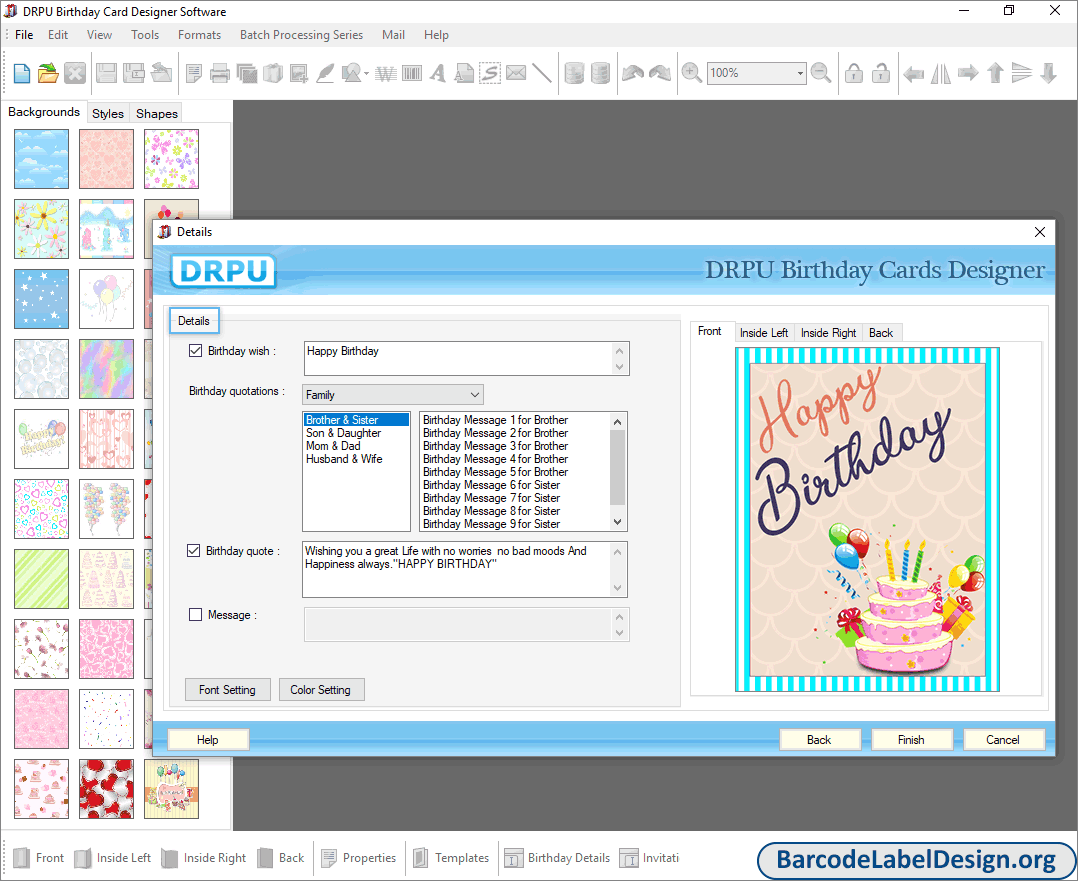Select Birthday Message 3 for Brother
Viewport: 1078px width, 881px height.
[496, 446]
